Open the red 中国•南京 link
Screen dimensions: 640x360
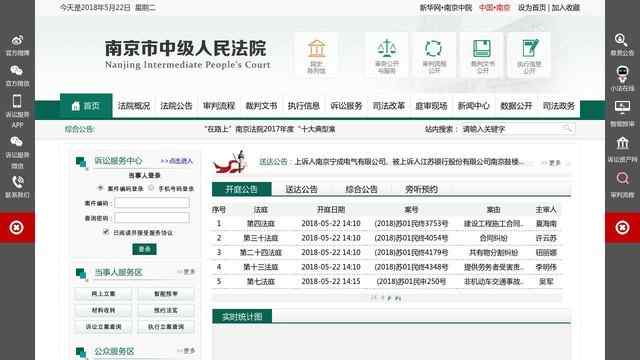[x=495, y=8]
